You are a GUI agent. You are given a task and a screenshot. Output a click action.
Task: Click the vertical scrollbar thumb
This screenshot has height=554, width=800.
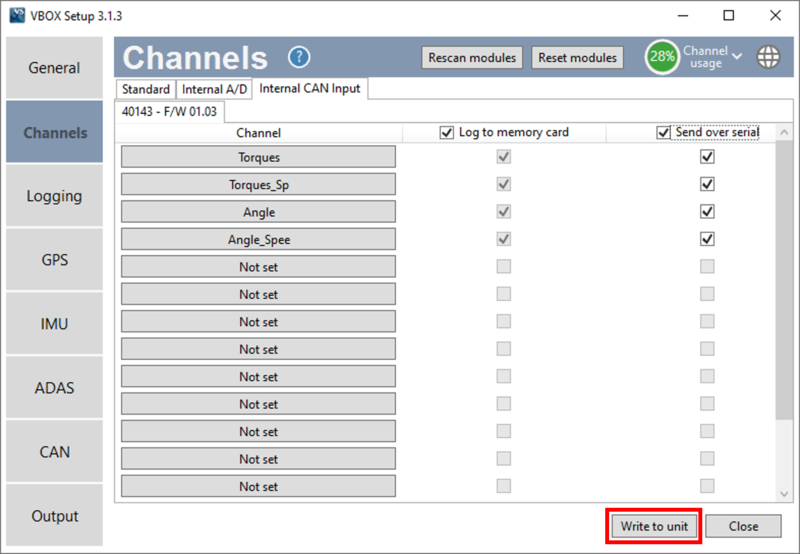[x=784, y=281]
